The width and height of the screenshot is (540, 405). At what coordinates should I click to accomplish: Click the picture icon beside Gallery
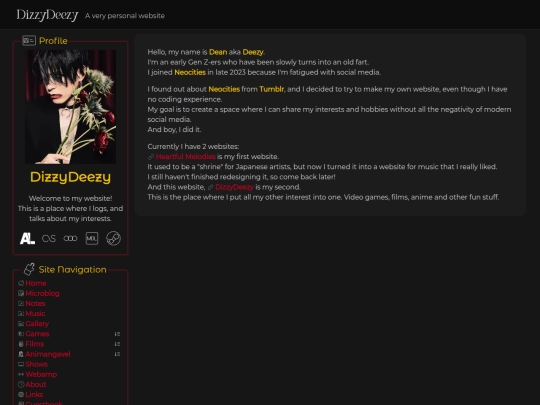(x=21, y=324)
